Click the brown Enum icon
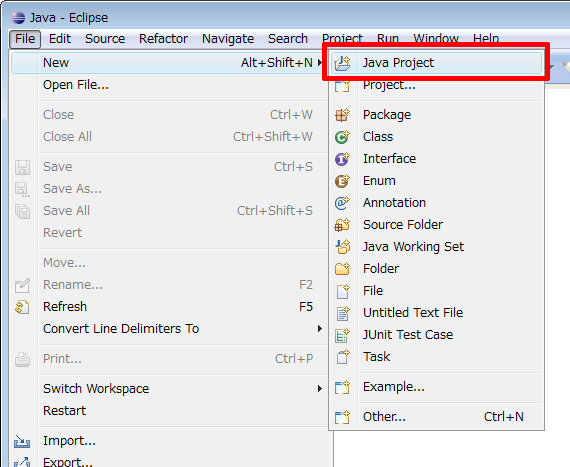The width and height of the screenshot is (570, 467). 342,181
